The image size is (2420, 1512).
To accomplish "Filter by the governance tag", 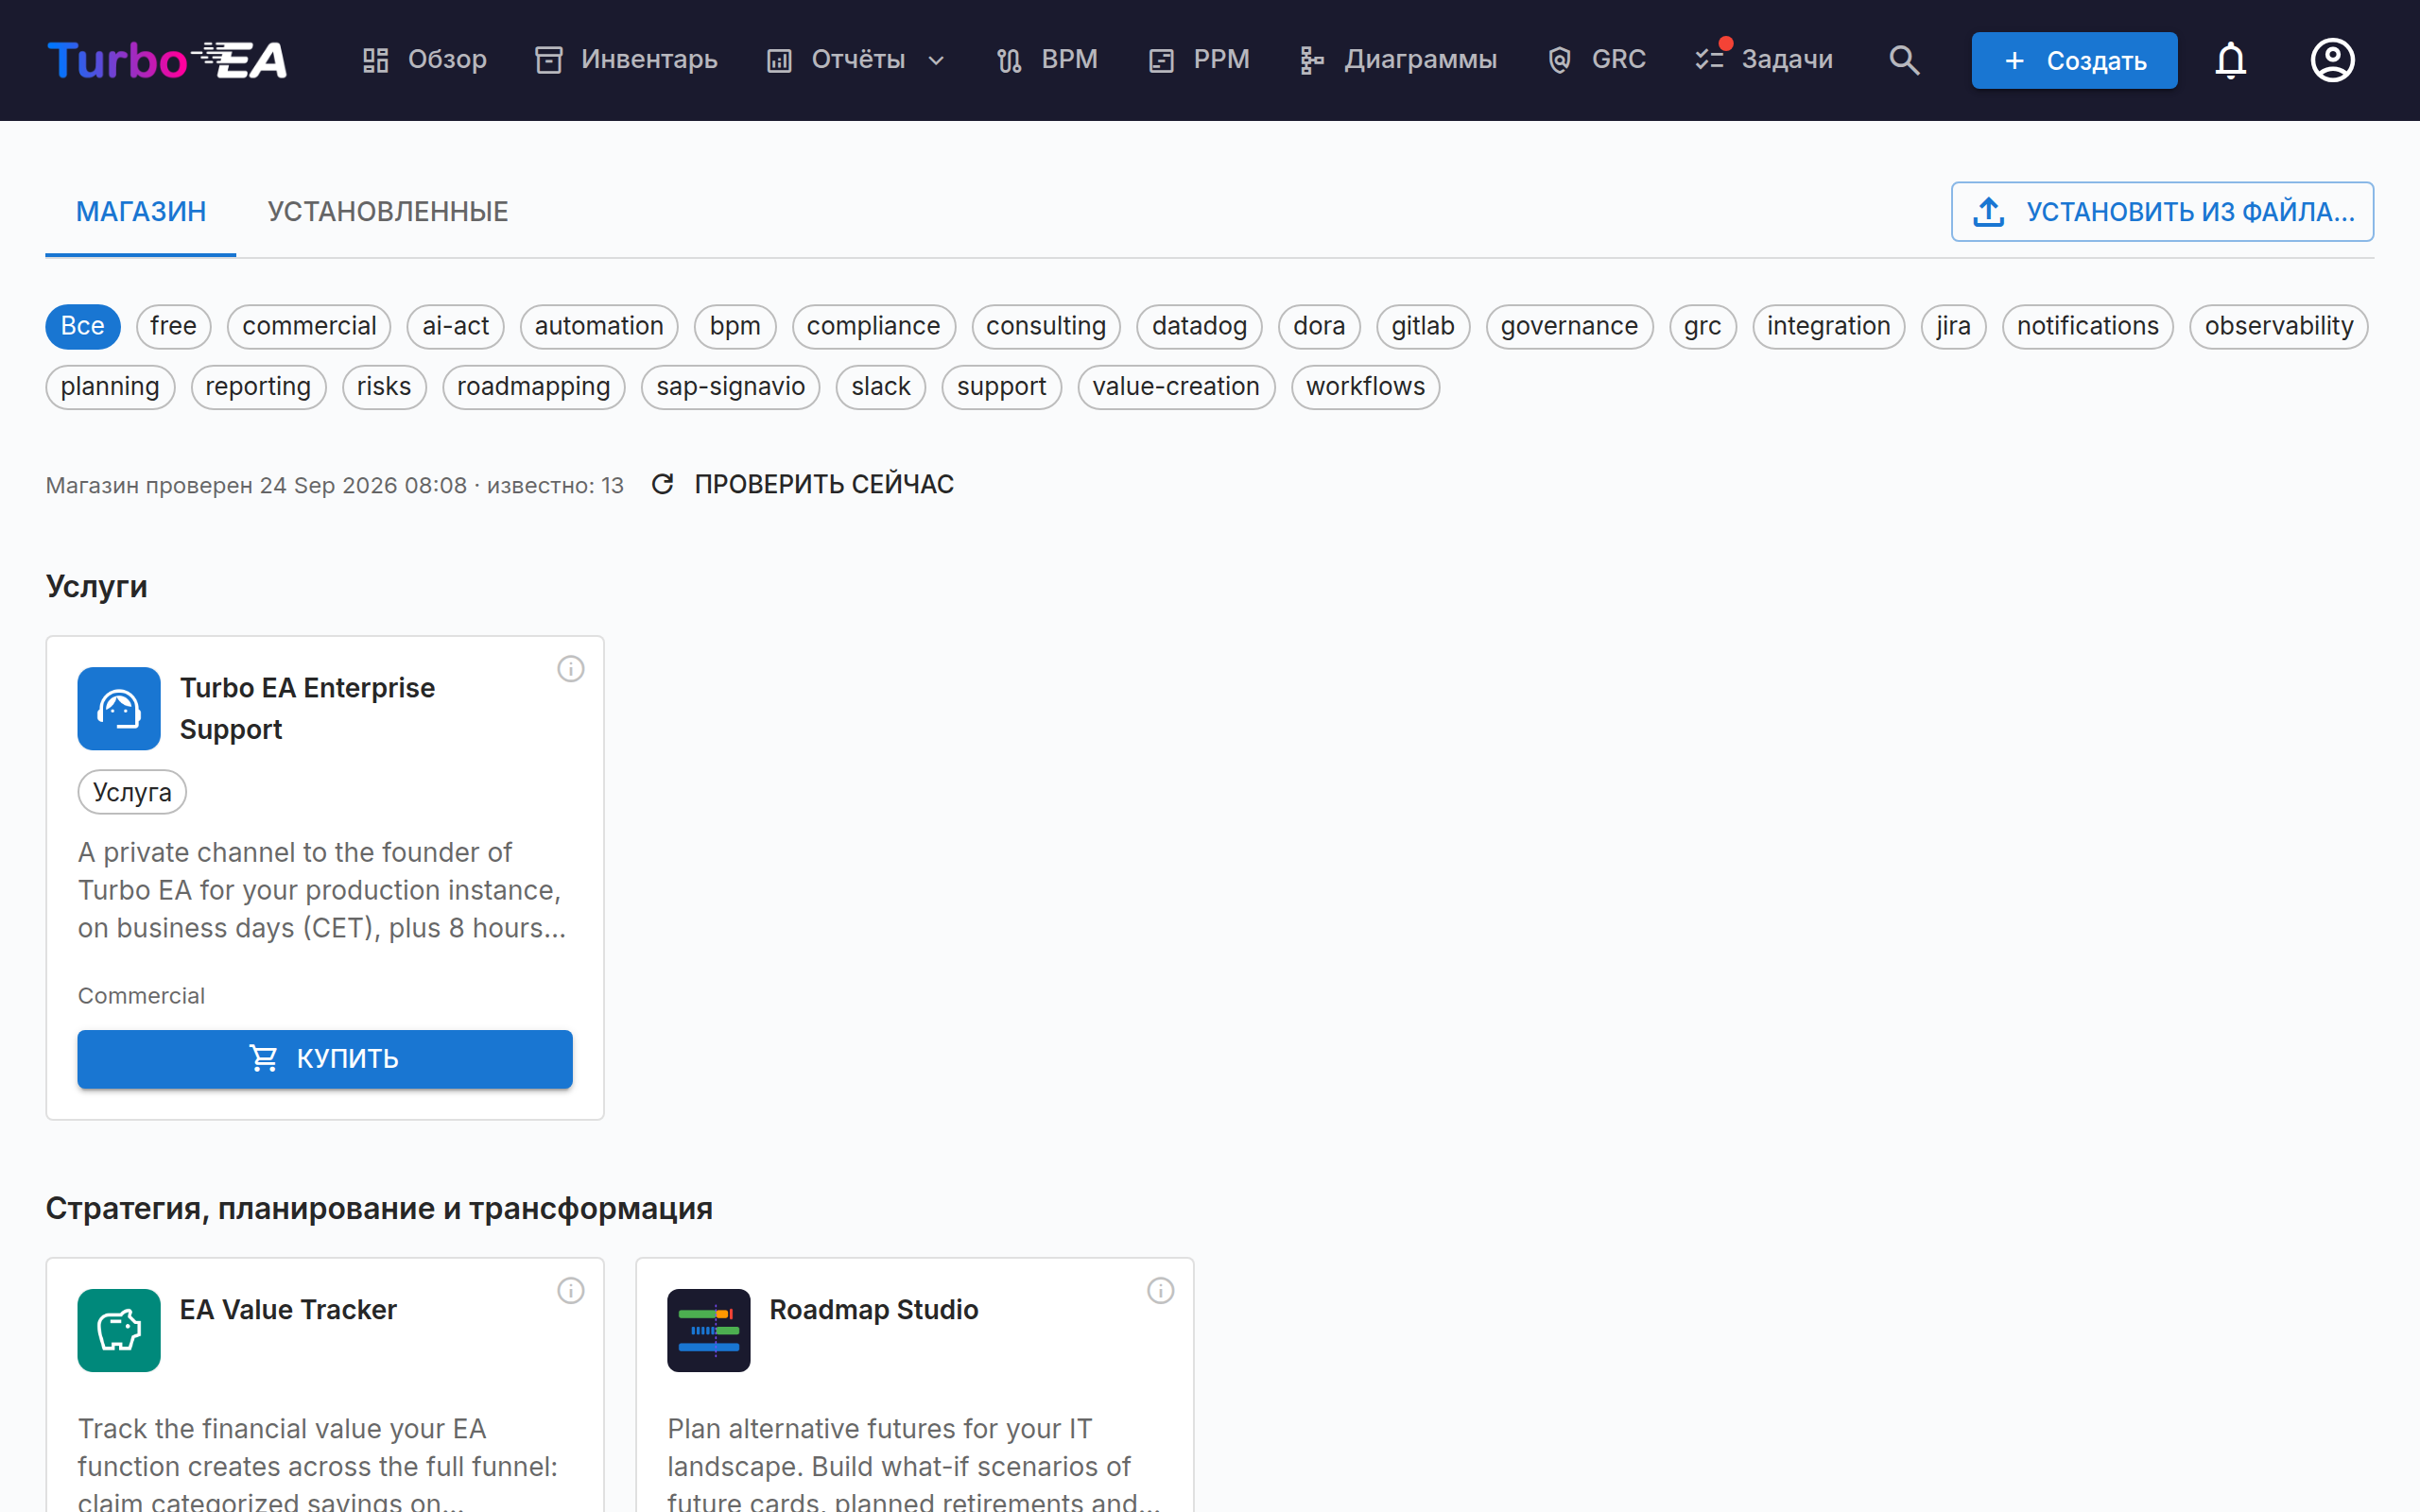I will tap(1569, 327).
